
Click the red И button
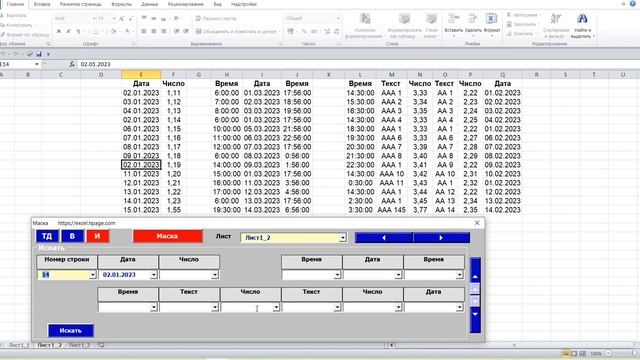click(x=98, y=236)
